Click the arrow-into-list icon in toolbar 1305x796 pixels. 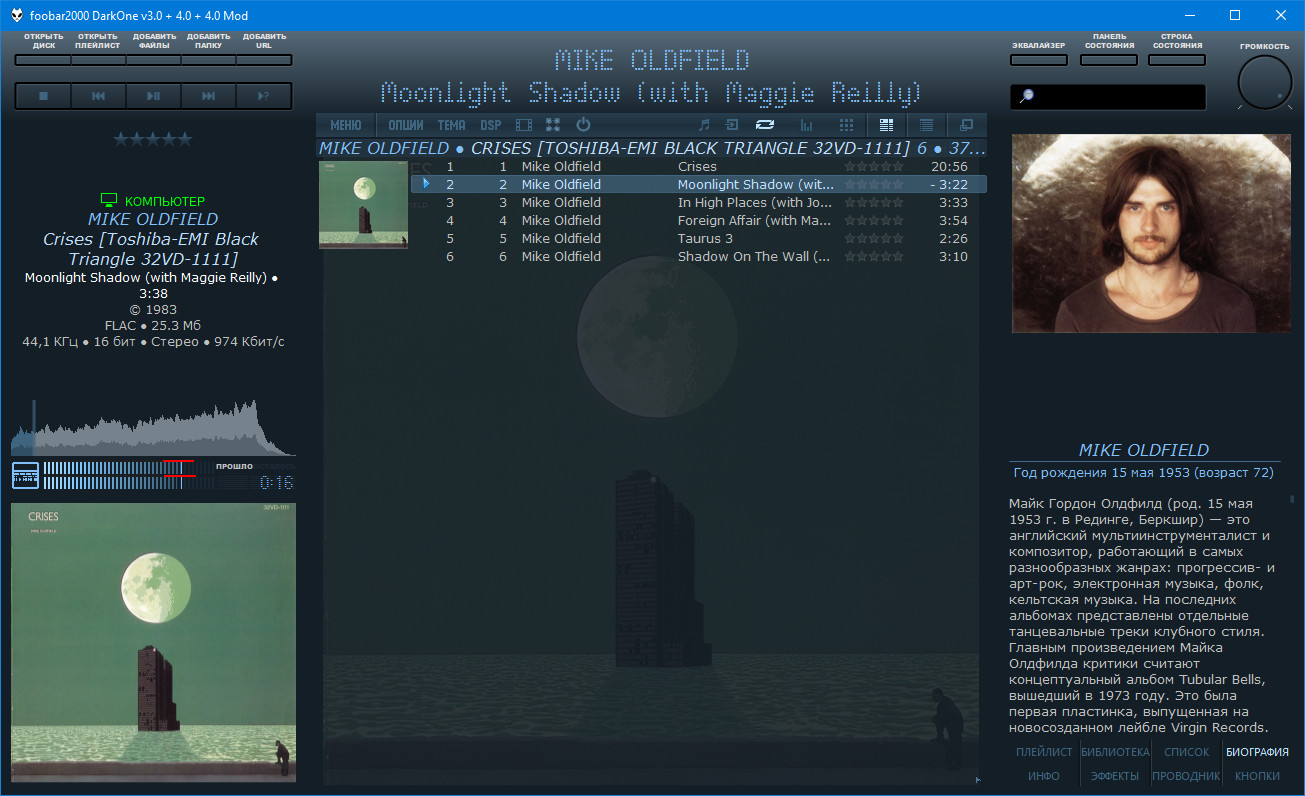tap(732, 125)
